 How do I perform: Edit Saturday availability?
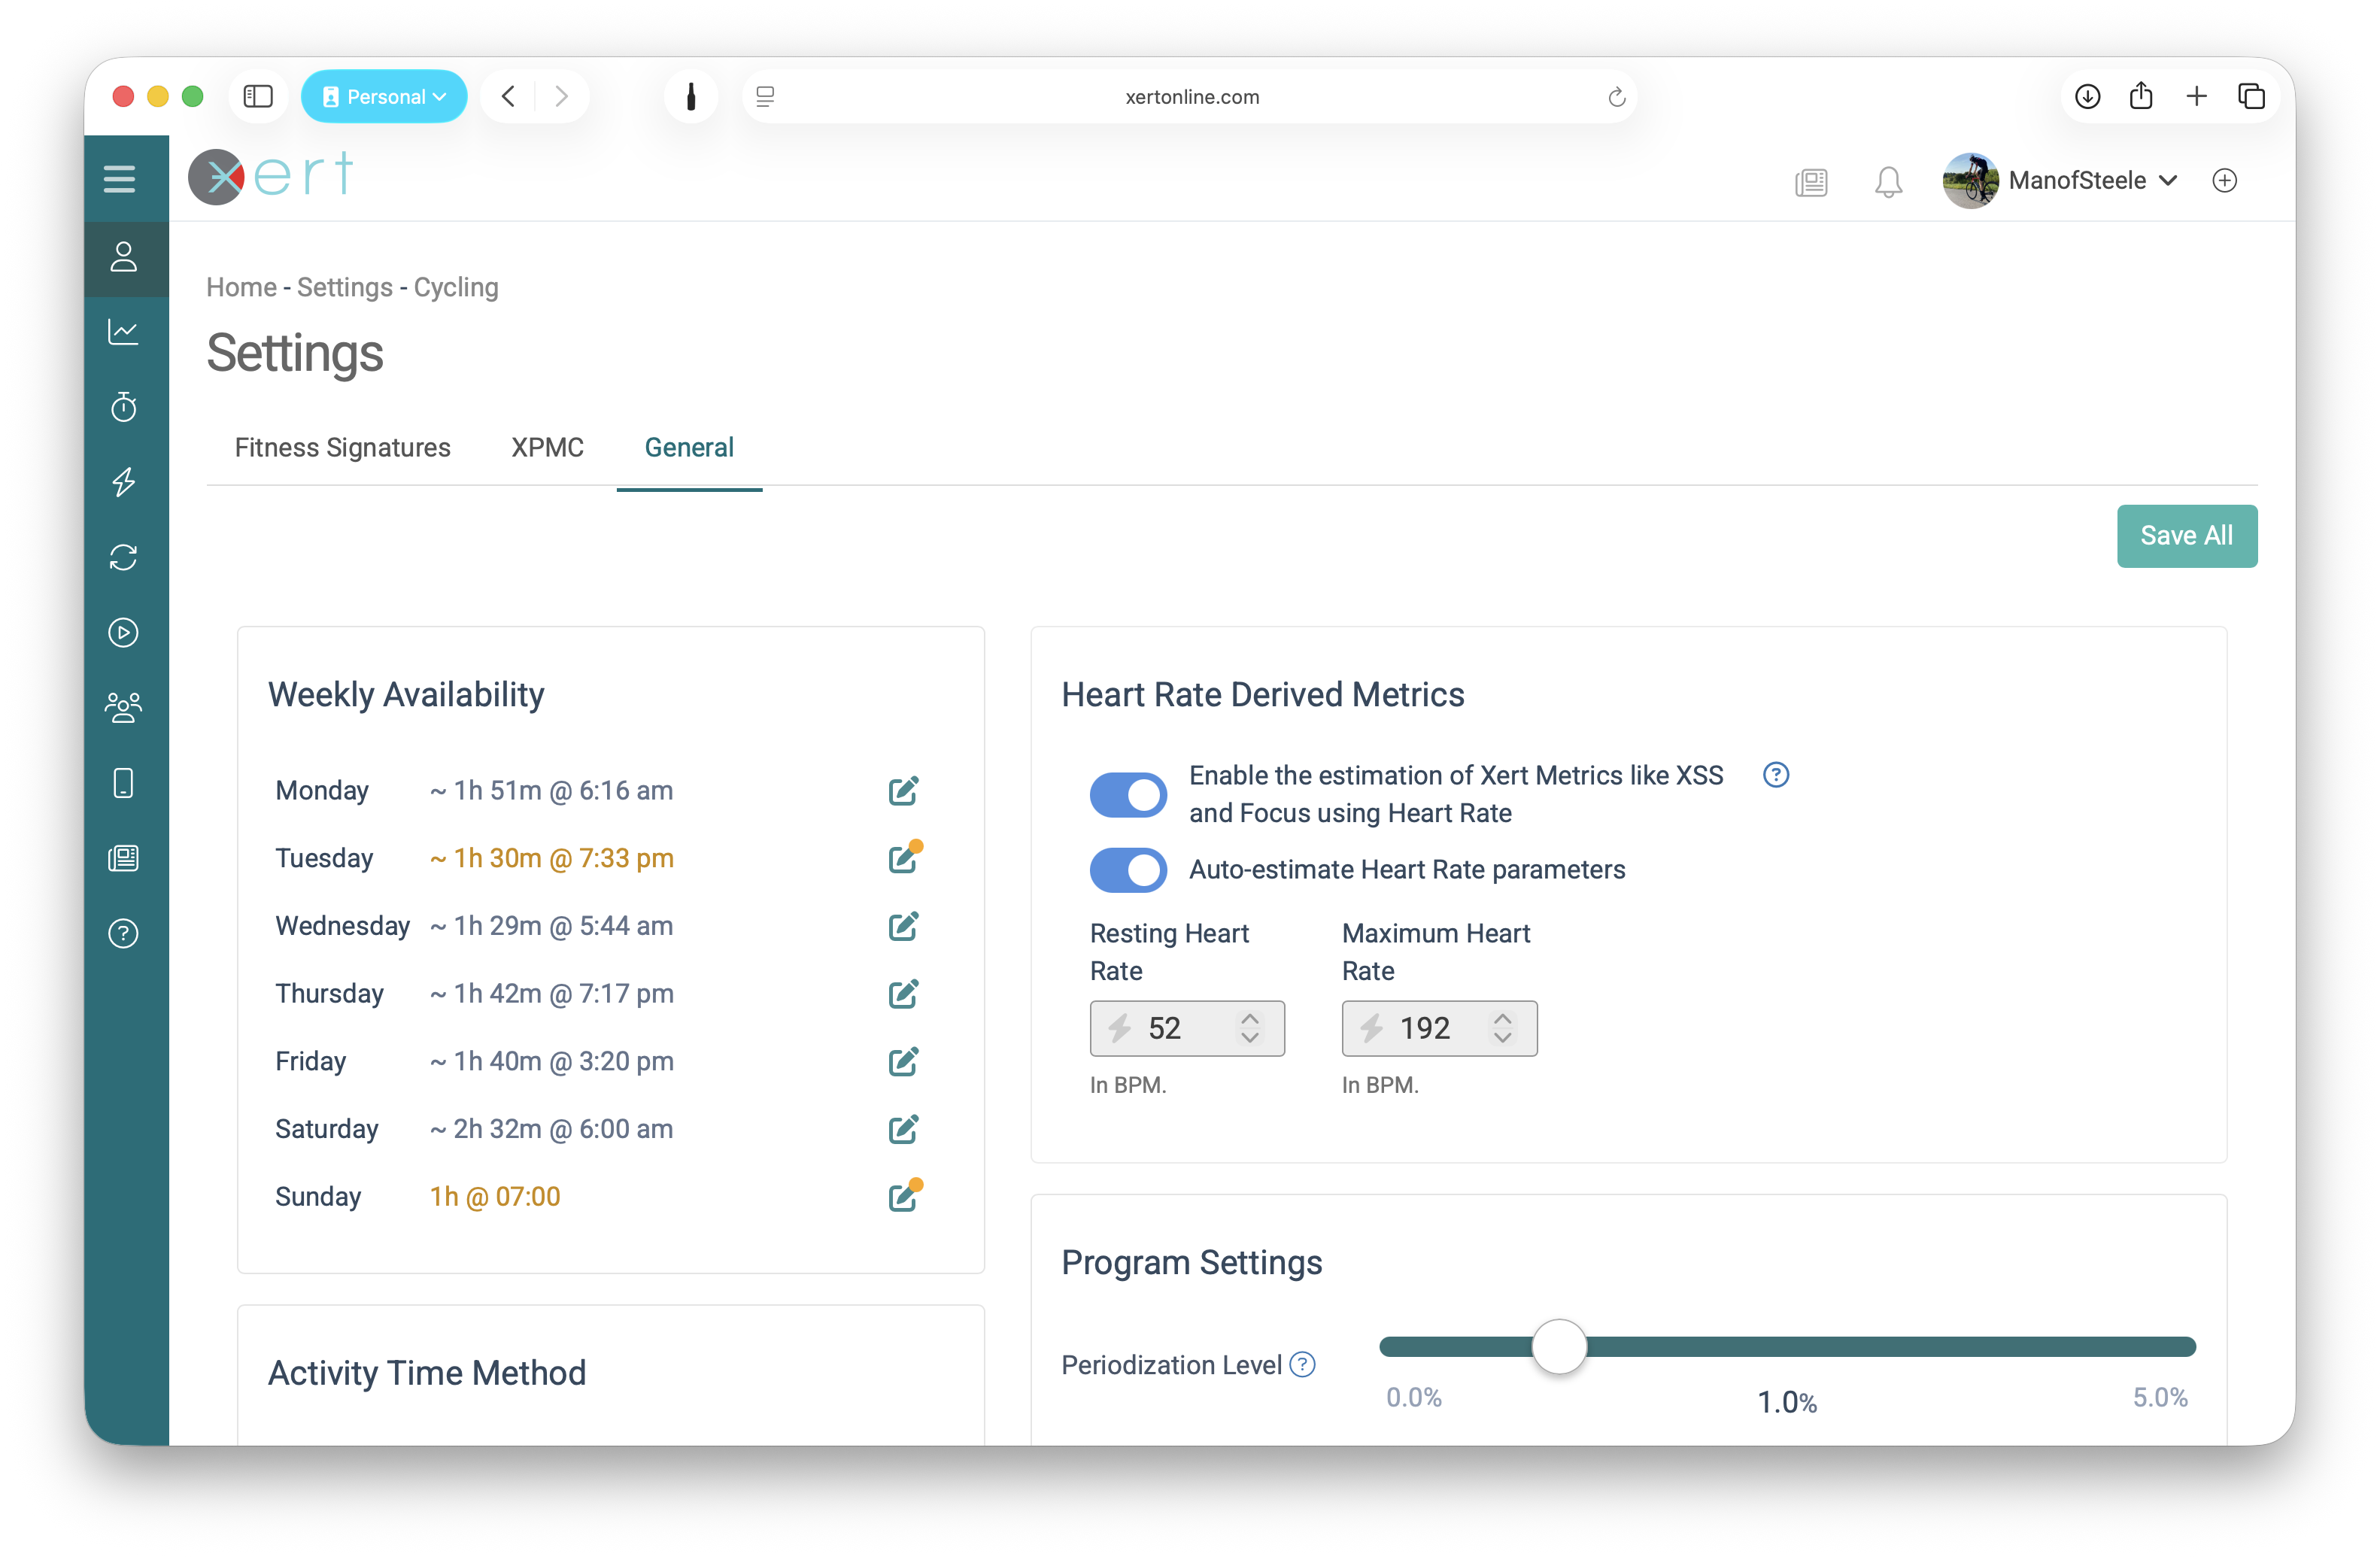pyautogui.click(x=903, y=1129)
